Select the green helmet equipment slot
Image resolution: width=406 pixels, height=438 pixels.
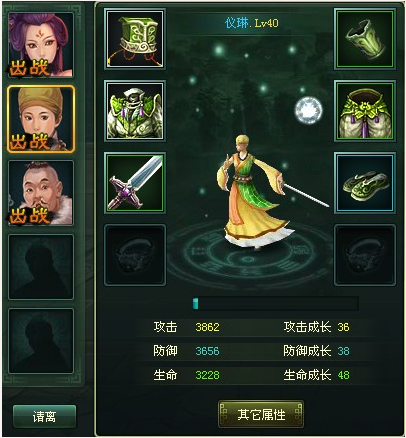pos(135,39)
